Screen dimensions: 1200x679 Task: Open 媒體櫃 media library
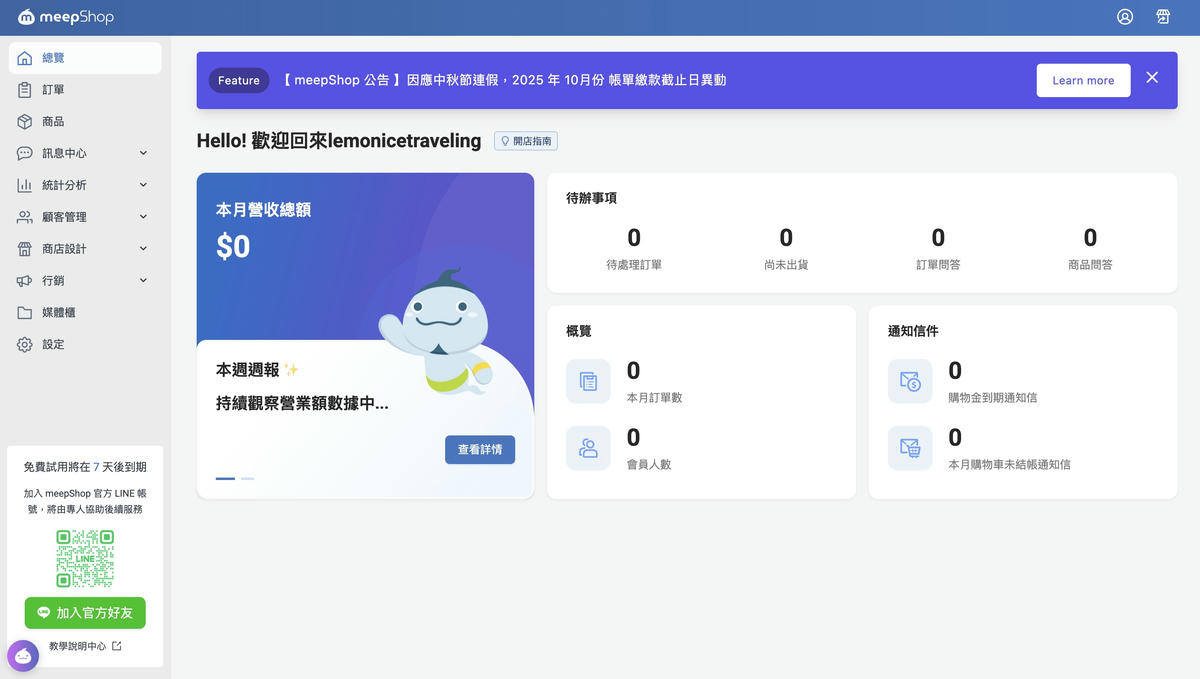coord(59,313)
